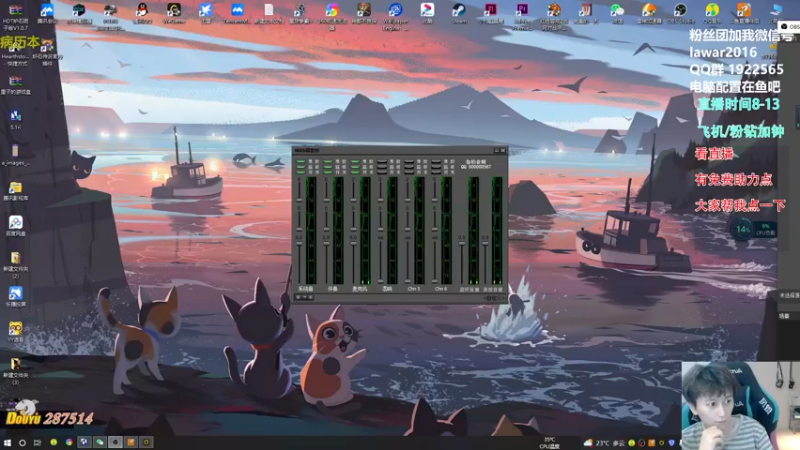Toggle the middle green switch above 系统音 channel

tap(301, 167)
